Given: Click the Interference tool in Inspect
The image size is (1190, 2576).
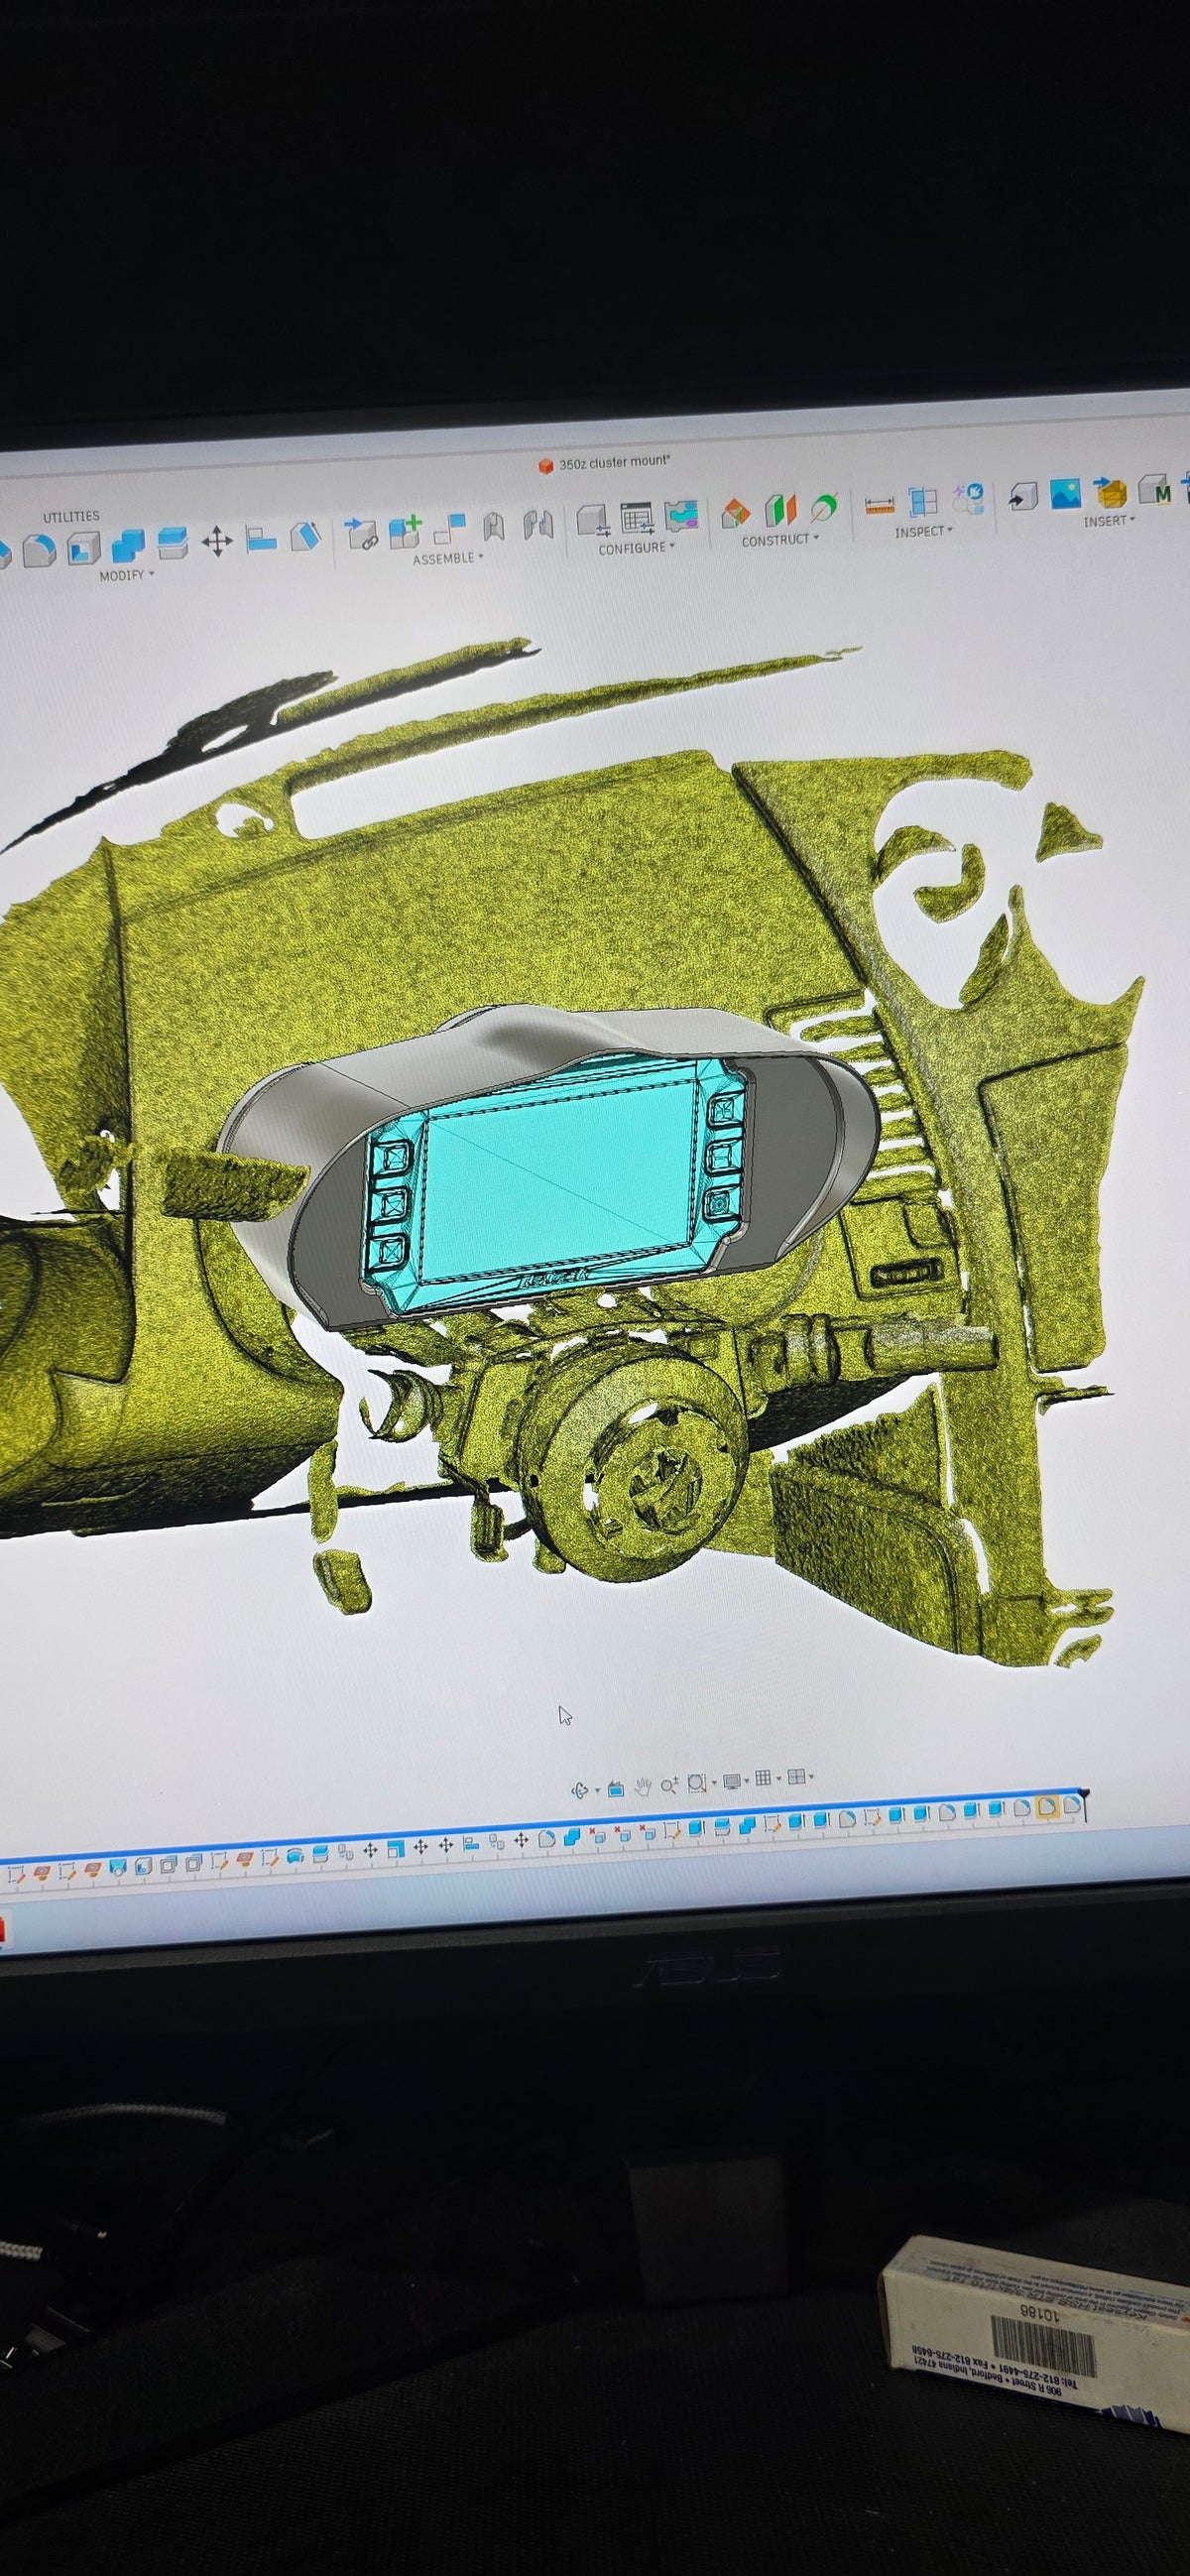Looking at the screenshot, I should (x=923, y=502).
